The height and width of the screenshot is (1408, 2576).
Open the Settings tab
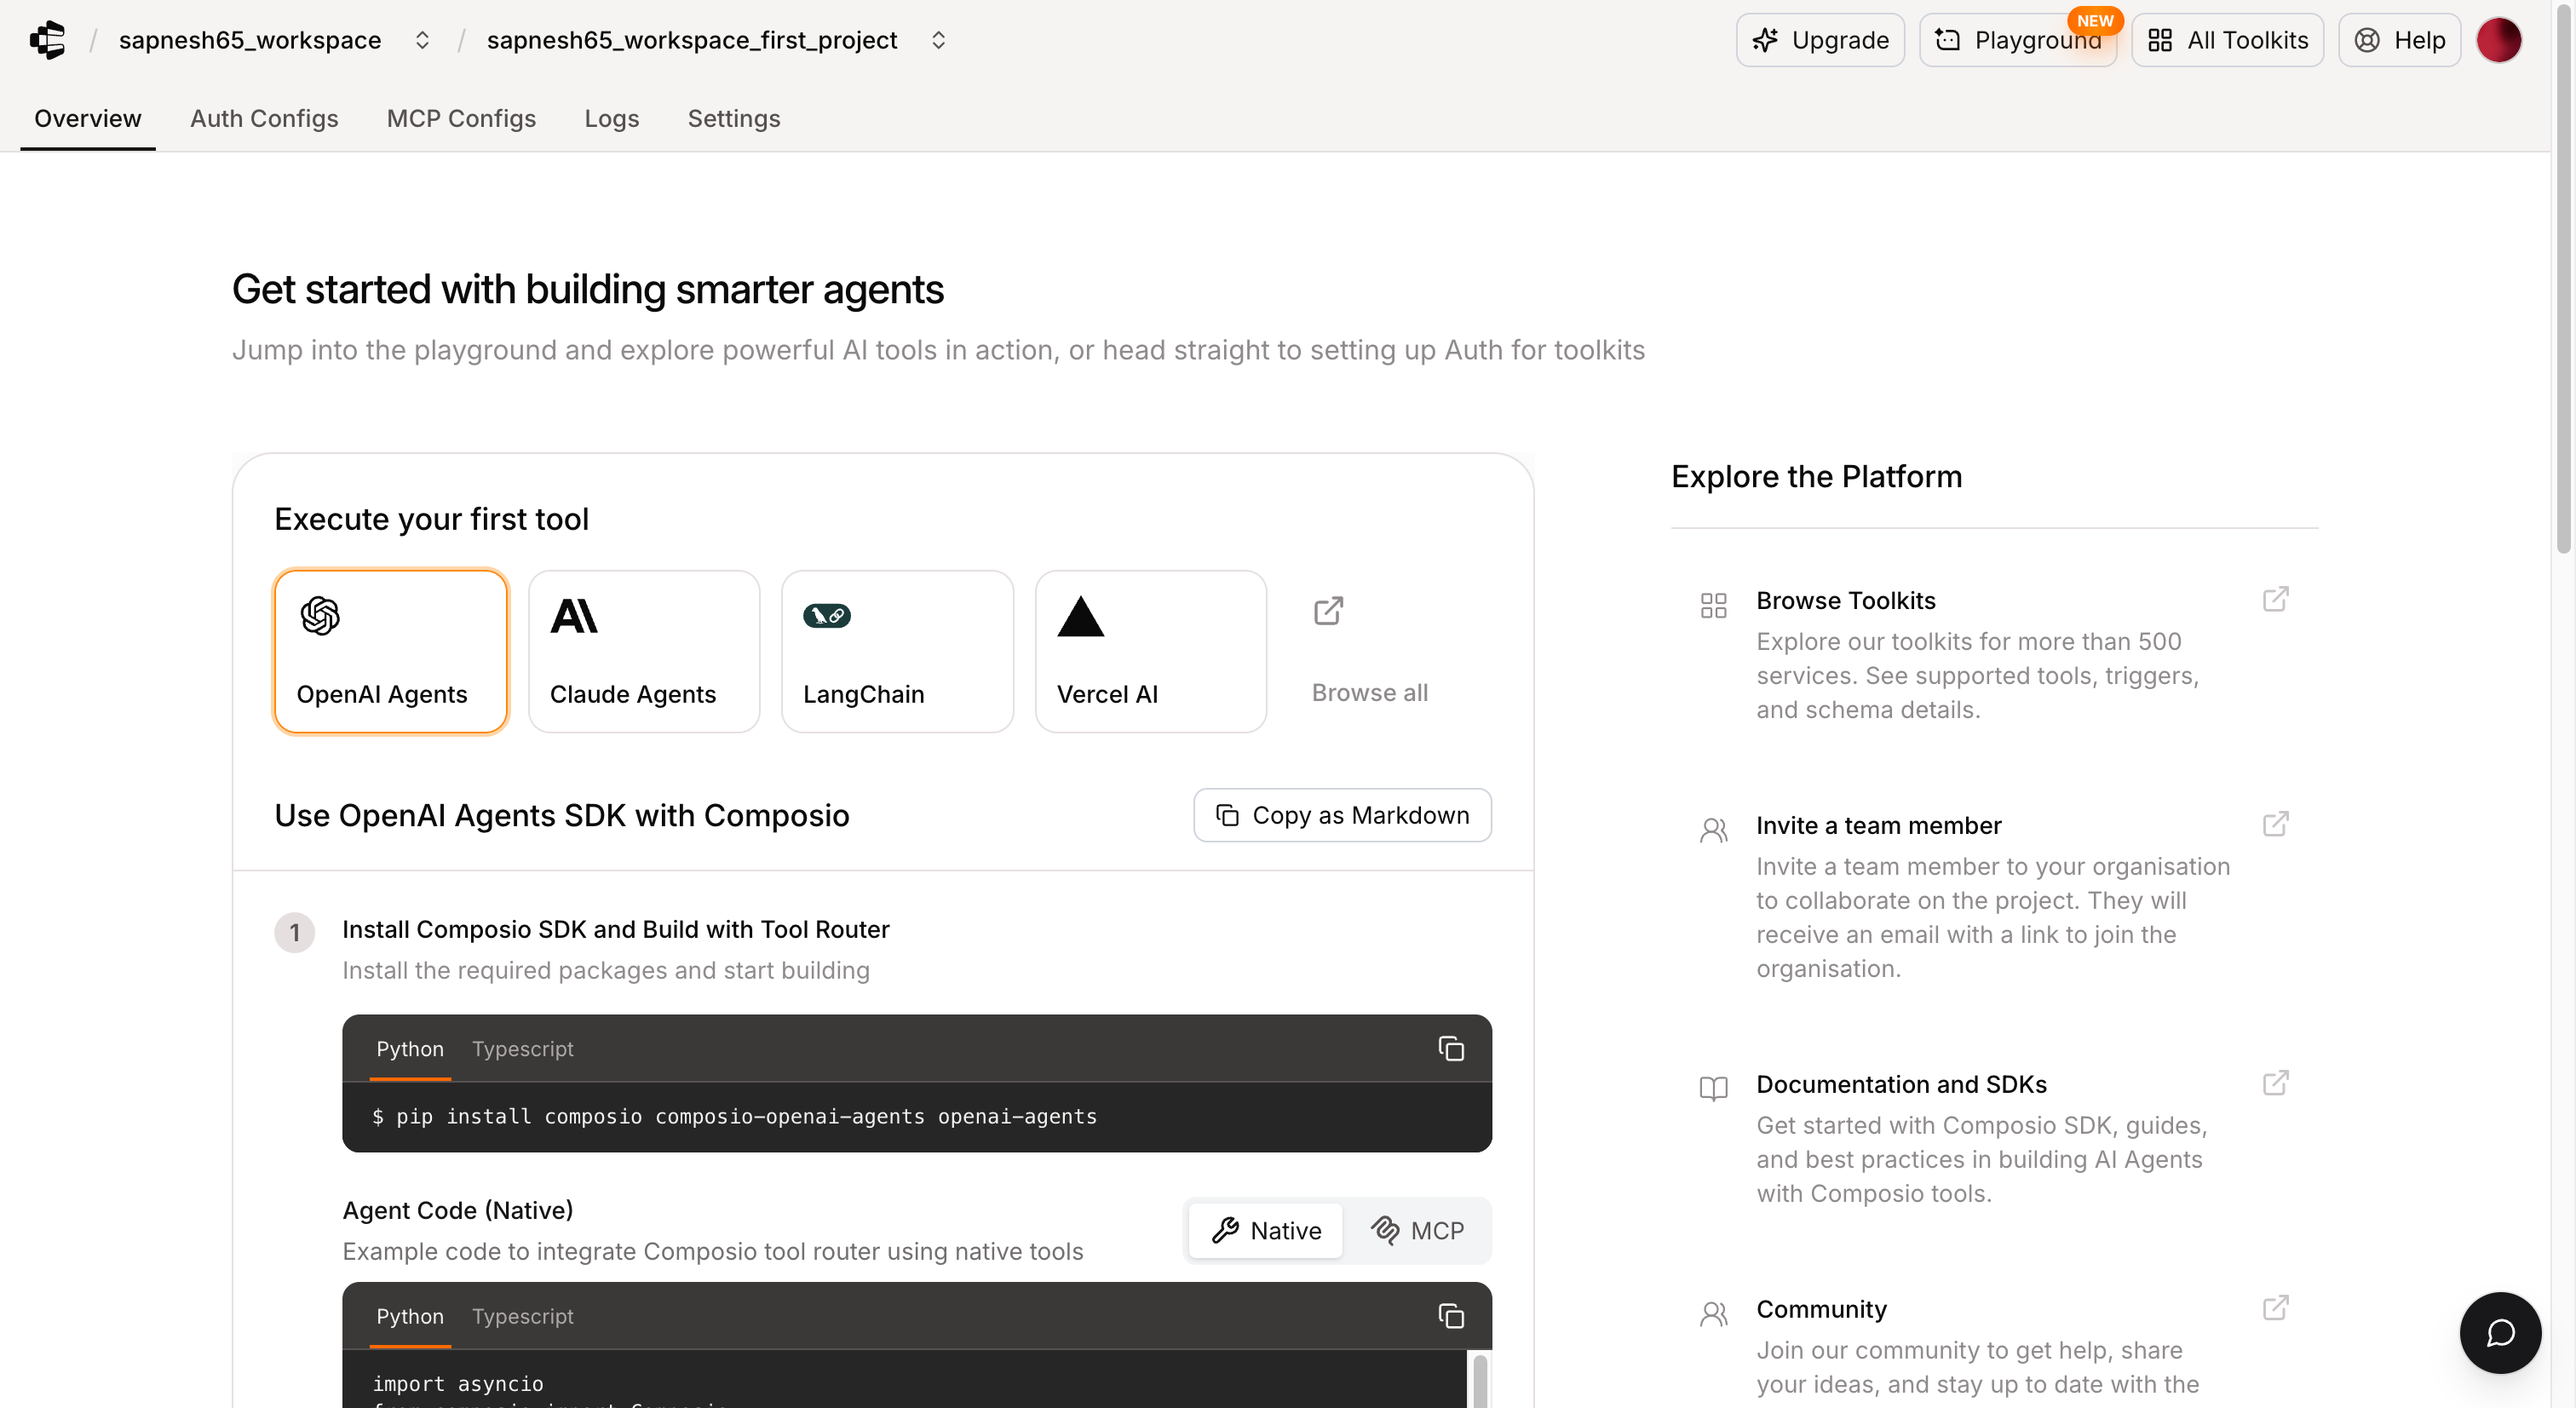pyautogui.click(x=733, y=118)
